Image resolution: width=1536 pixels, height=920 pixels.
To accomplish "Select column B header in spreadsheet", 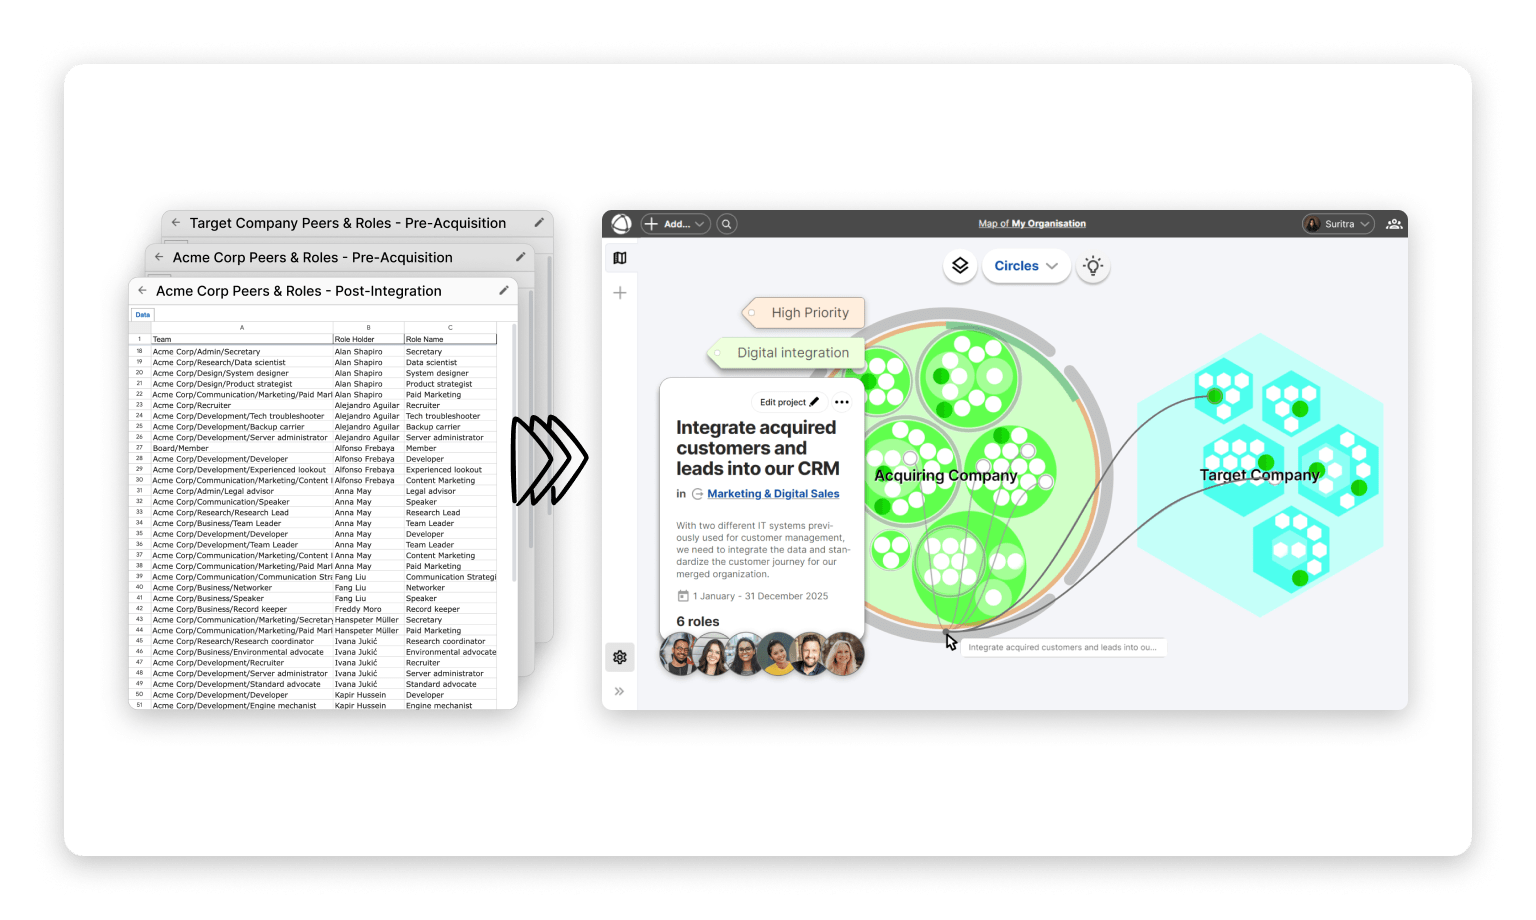I will point(369,327).
